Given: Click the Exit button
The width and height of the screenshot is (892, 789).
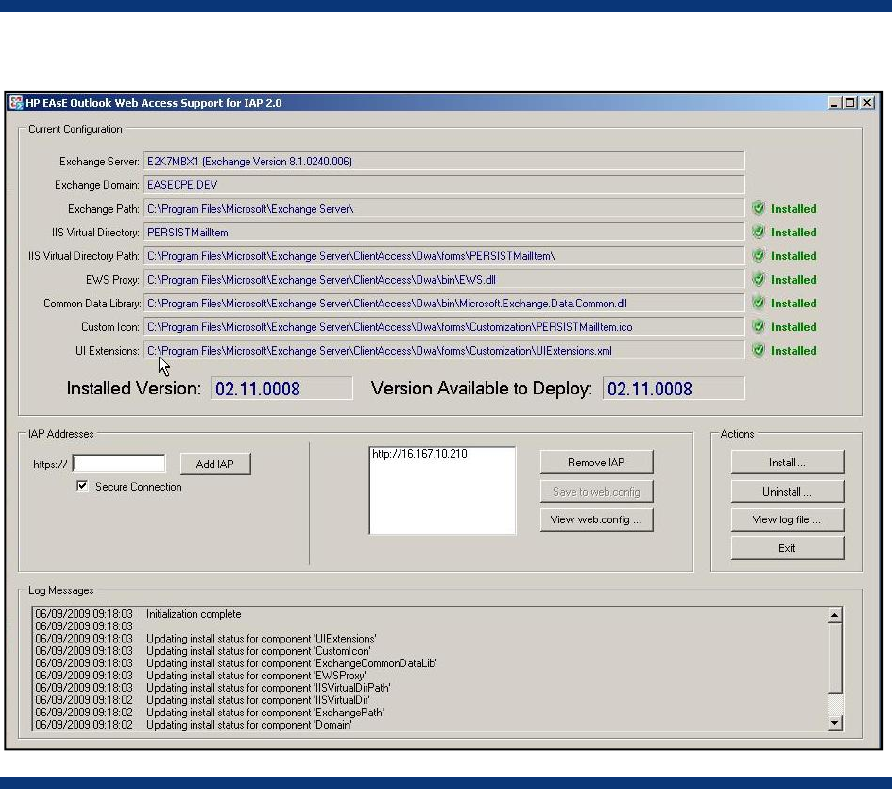Looking at the screenshot, I should 787,548.
